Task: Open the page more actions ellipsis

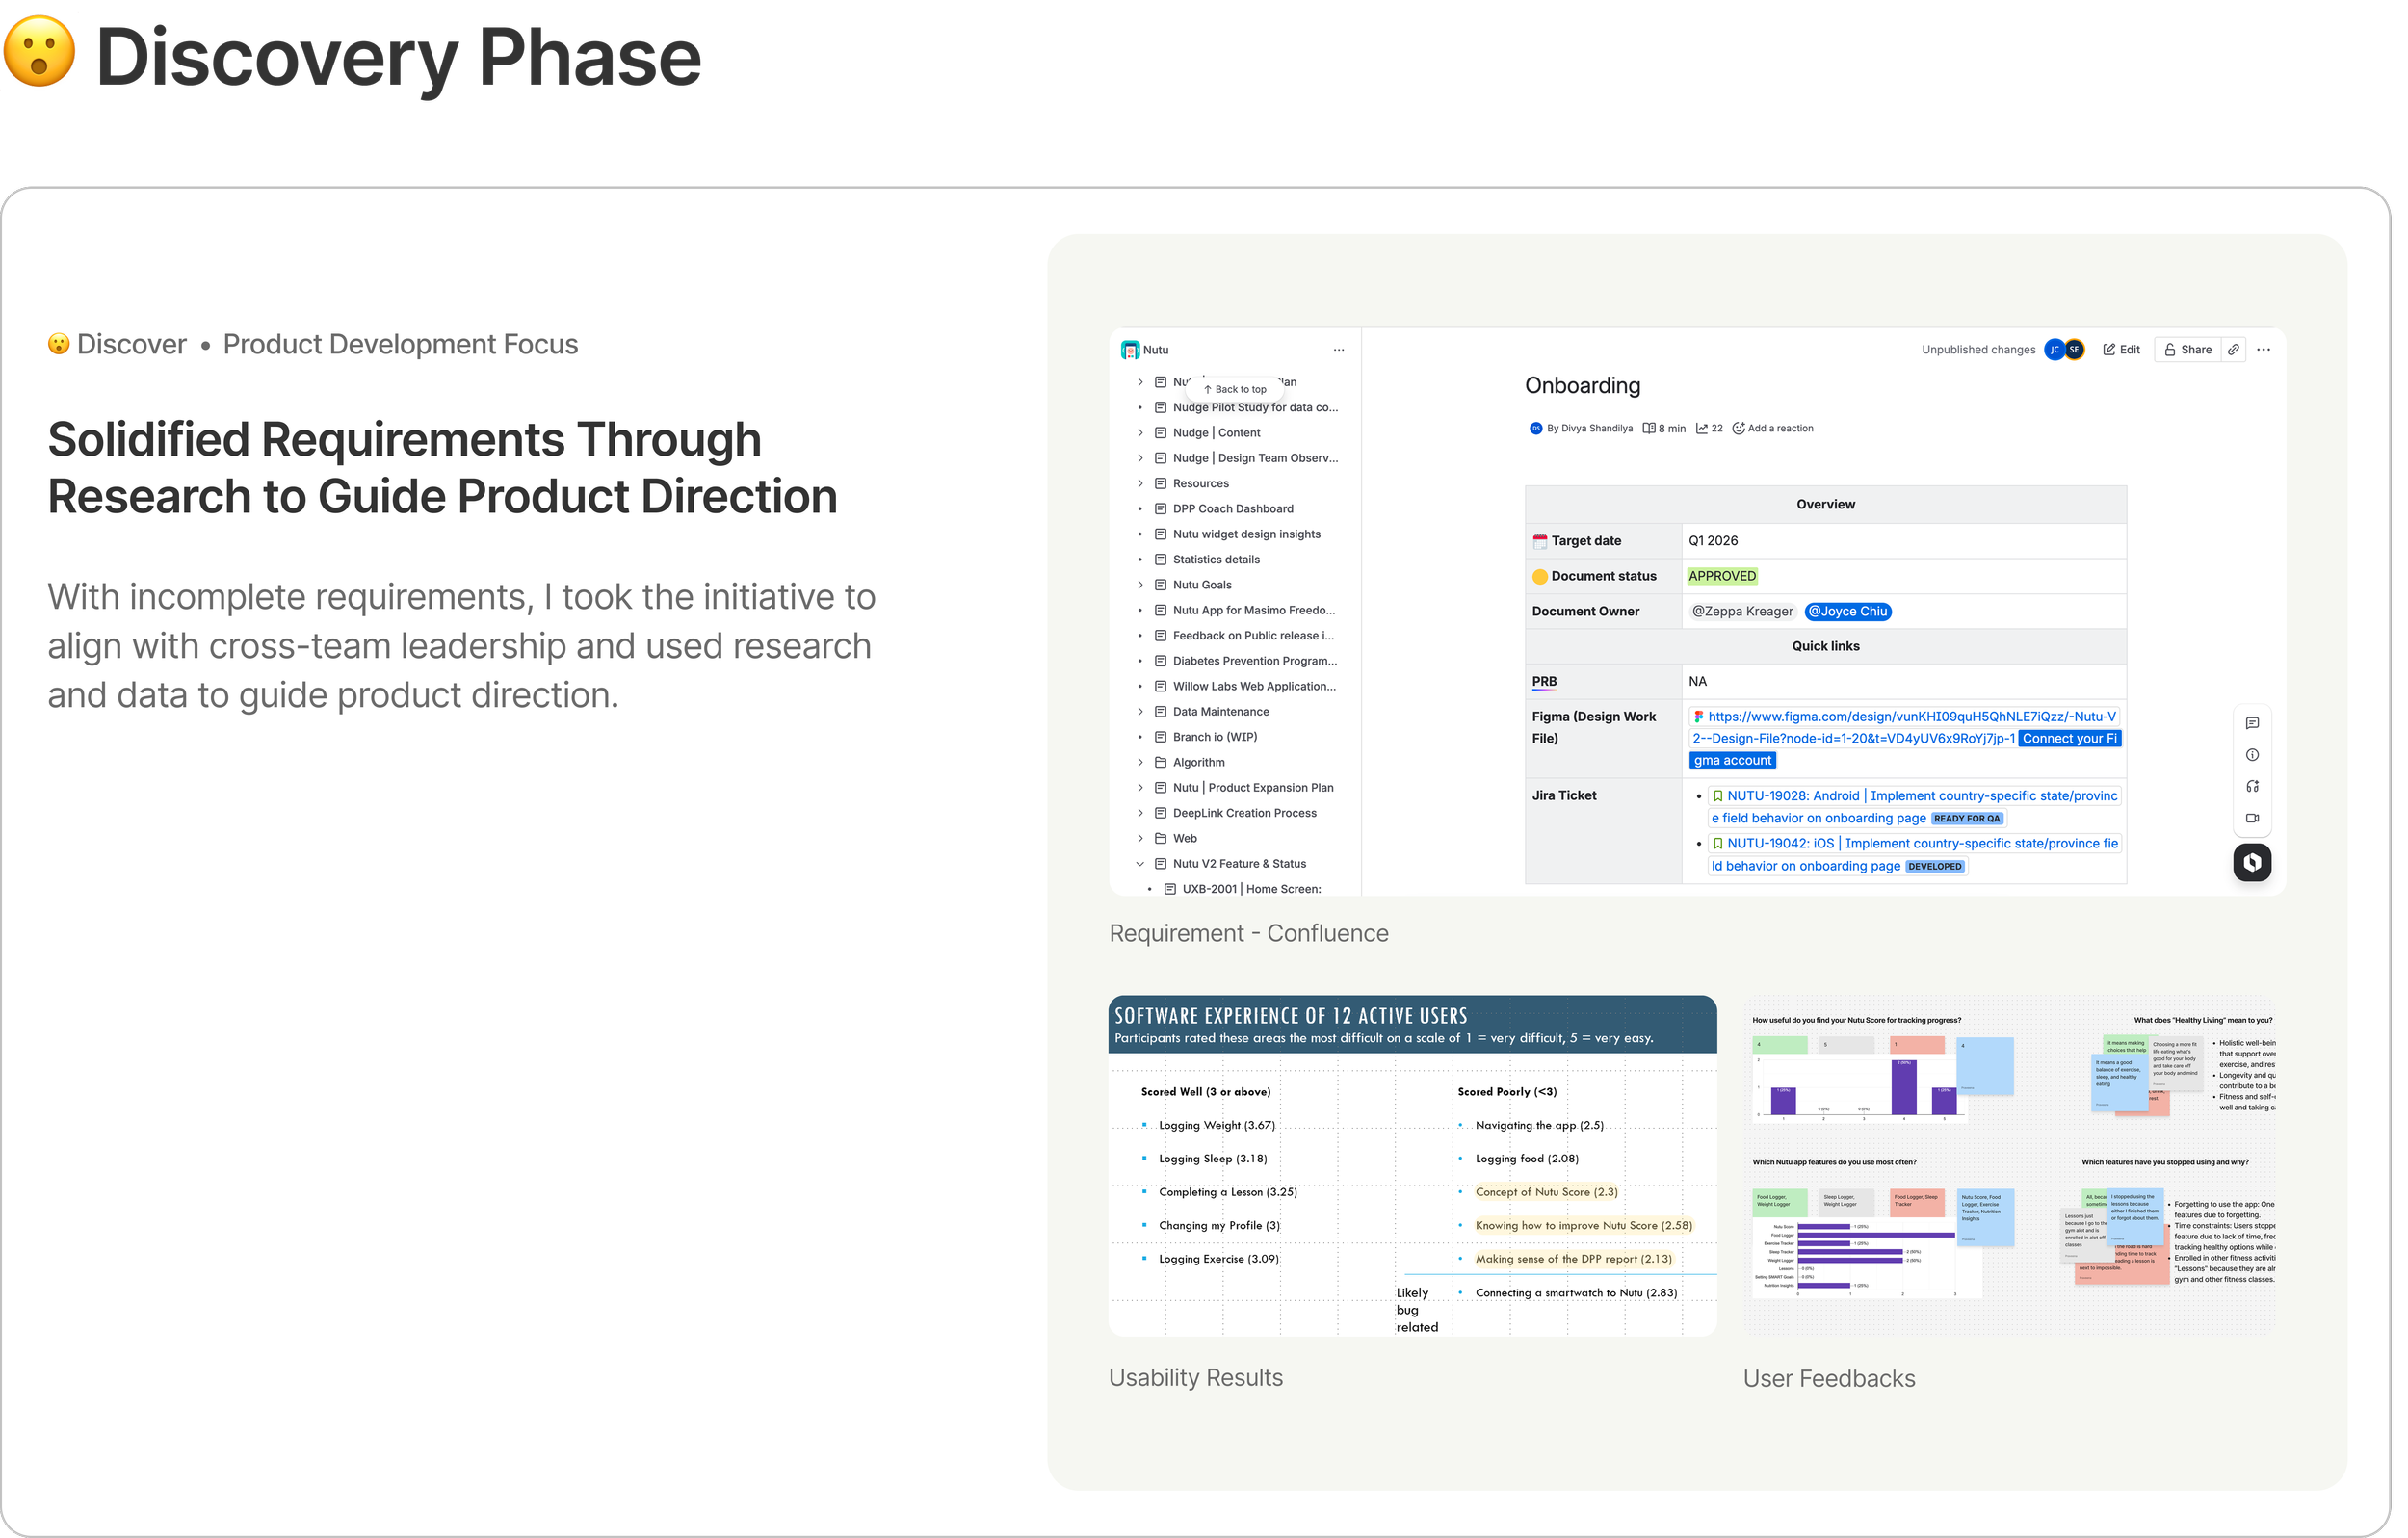Action: click(x=2264, y=349)
